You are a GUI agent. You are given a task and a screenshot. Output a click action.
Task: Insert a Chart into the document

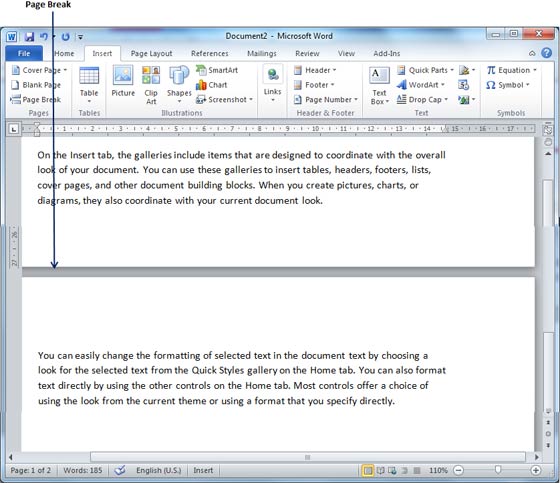click(211, 85)
